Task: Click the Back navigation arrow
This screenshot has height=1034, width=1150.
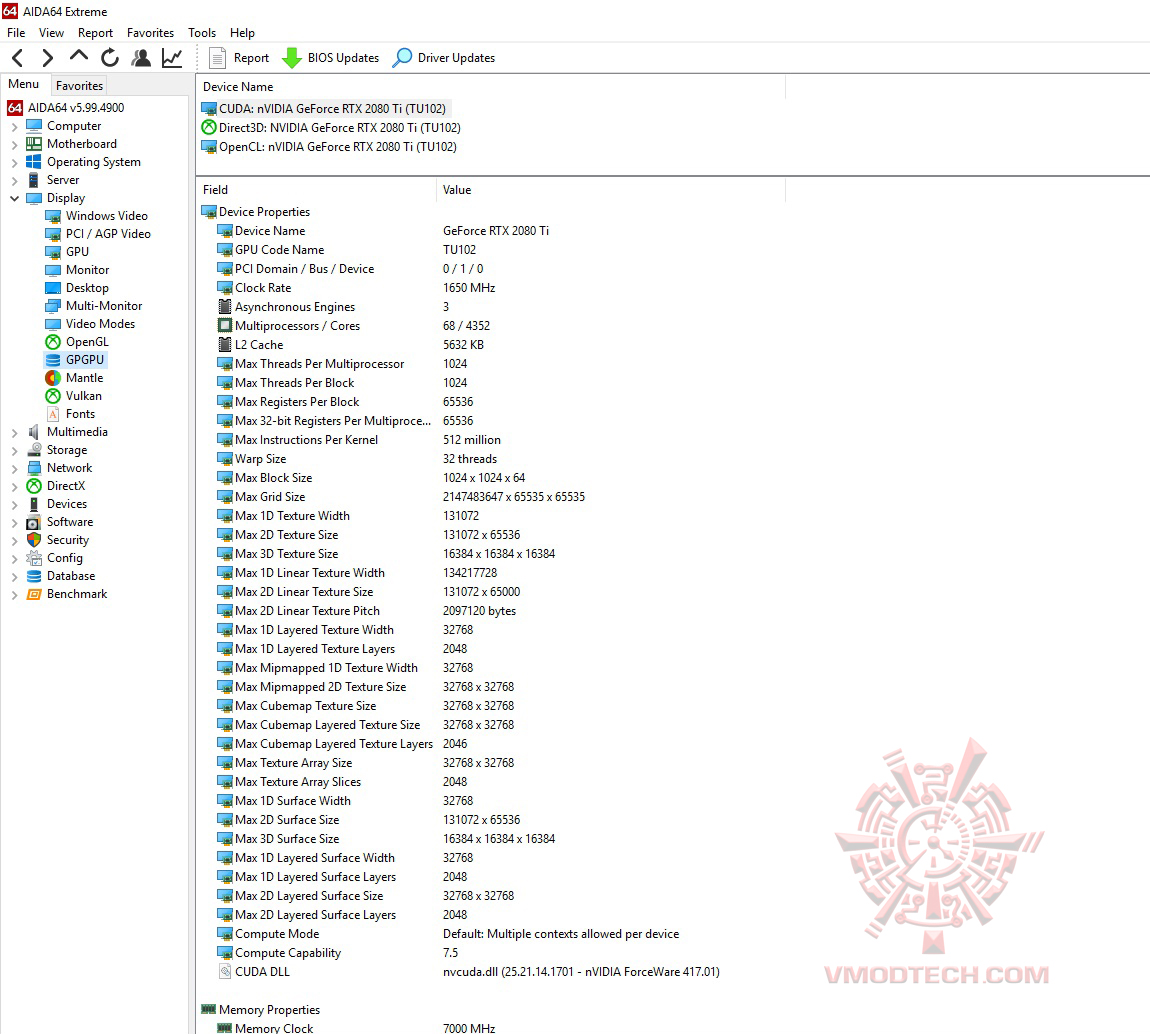Action: pos(18,58)
